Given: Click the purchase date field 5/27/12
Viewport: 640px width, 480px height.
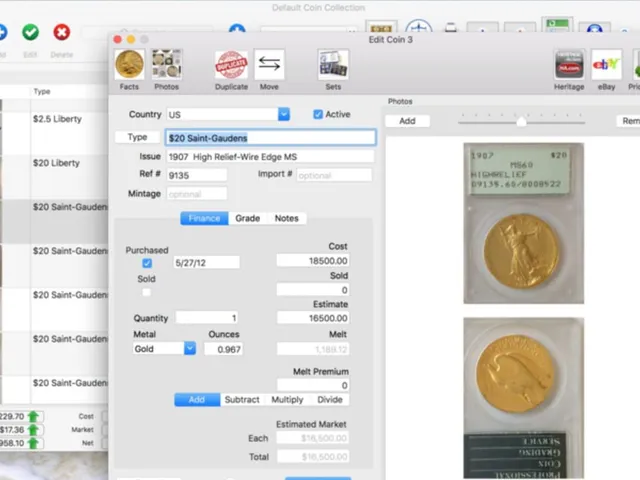Looking at the screenshot, I should [207, 263].
